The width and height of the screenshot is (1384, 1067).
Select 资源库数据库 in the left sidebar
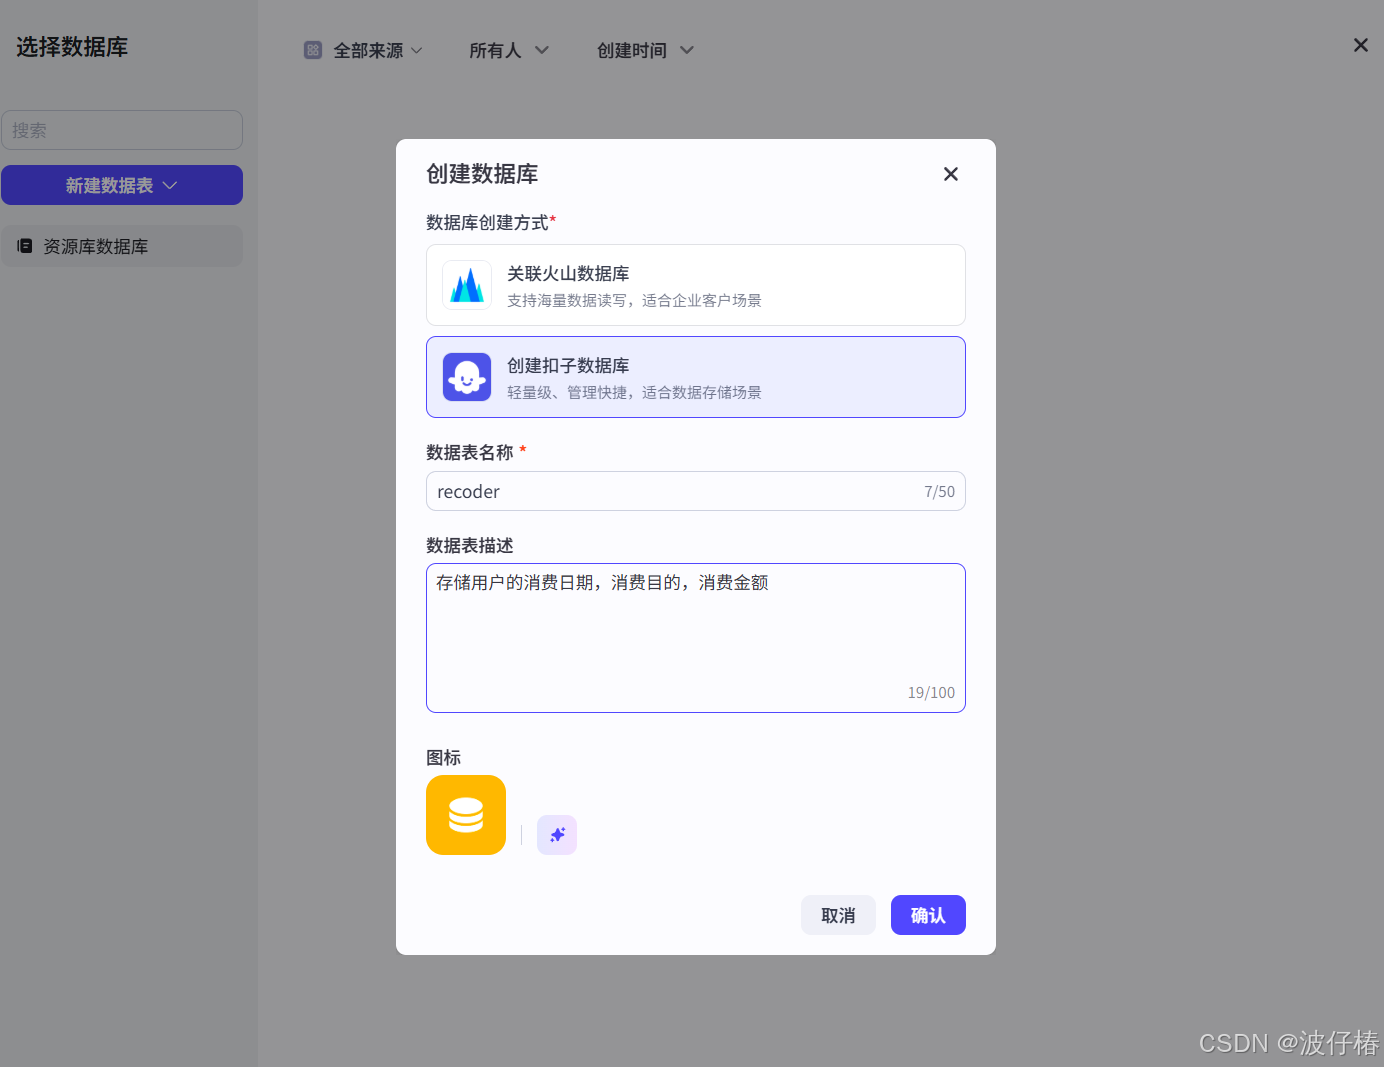[x=122, y=246]
